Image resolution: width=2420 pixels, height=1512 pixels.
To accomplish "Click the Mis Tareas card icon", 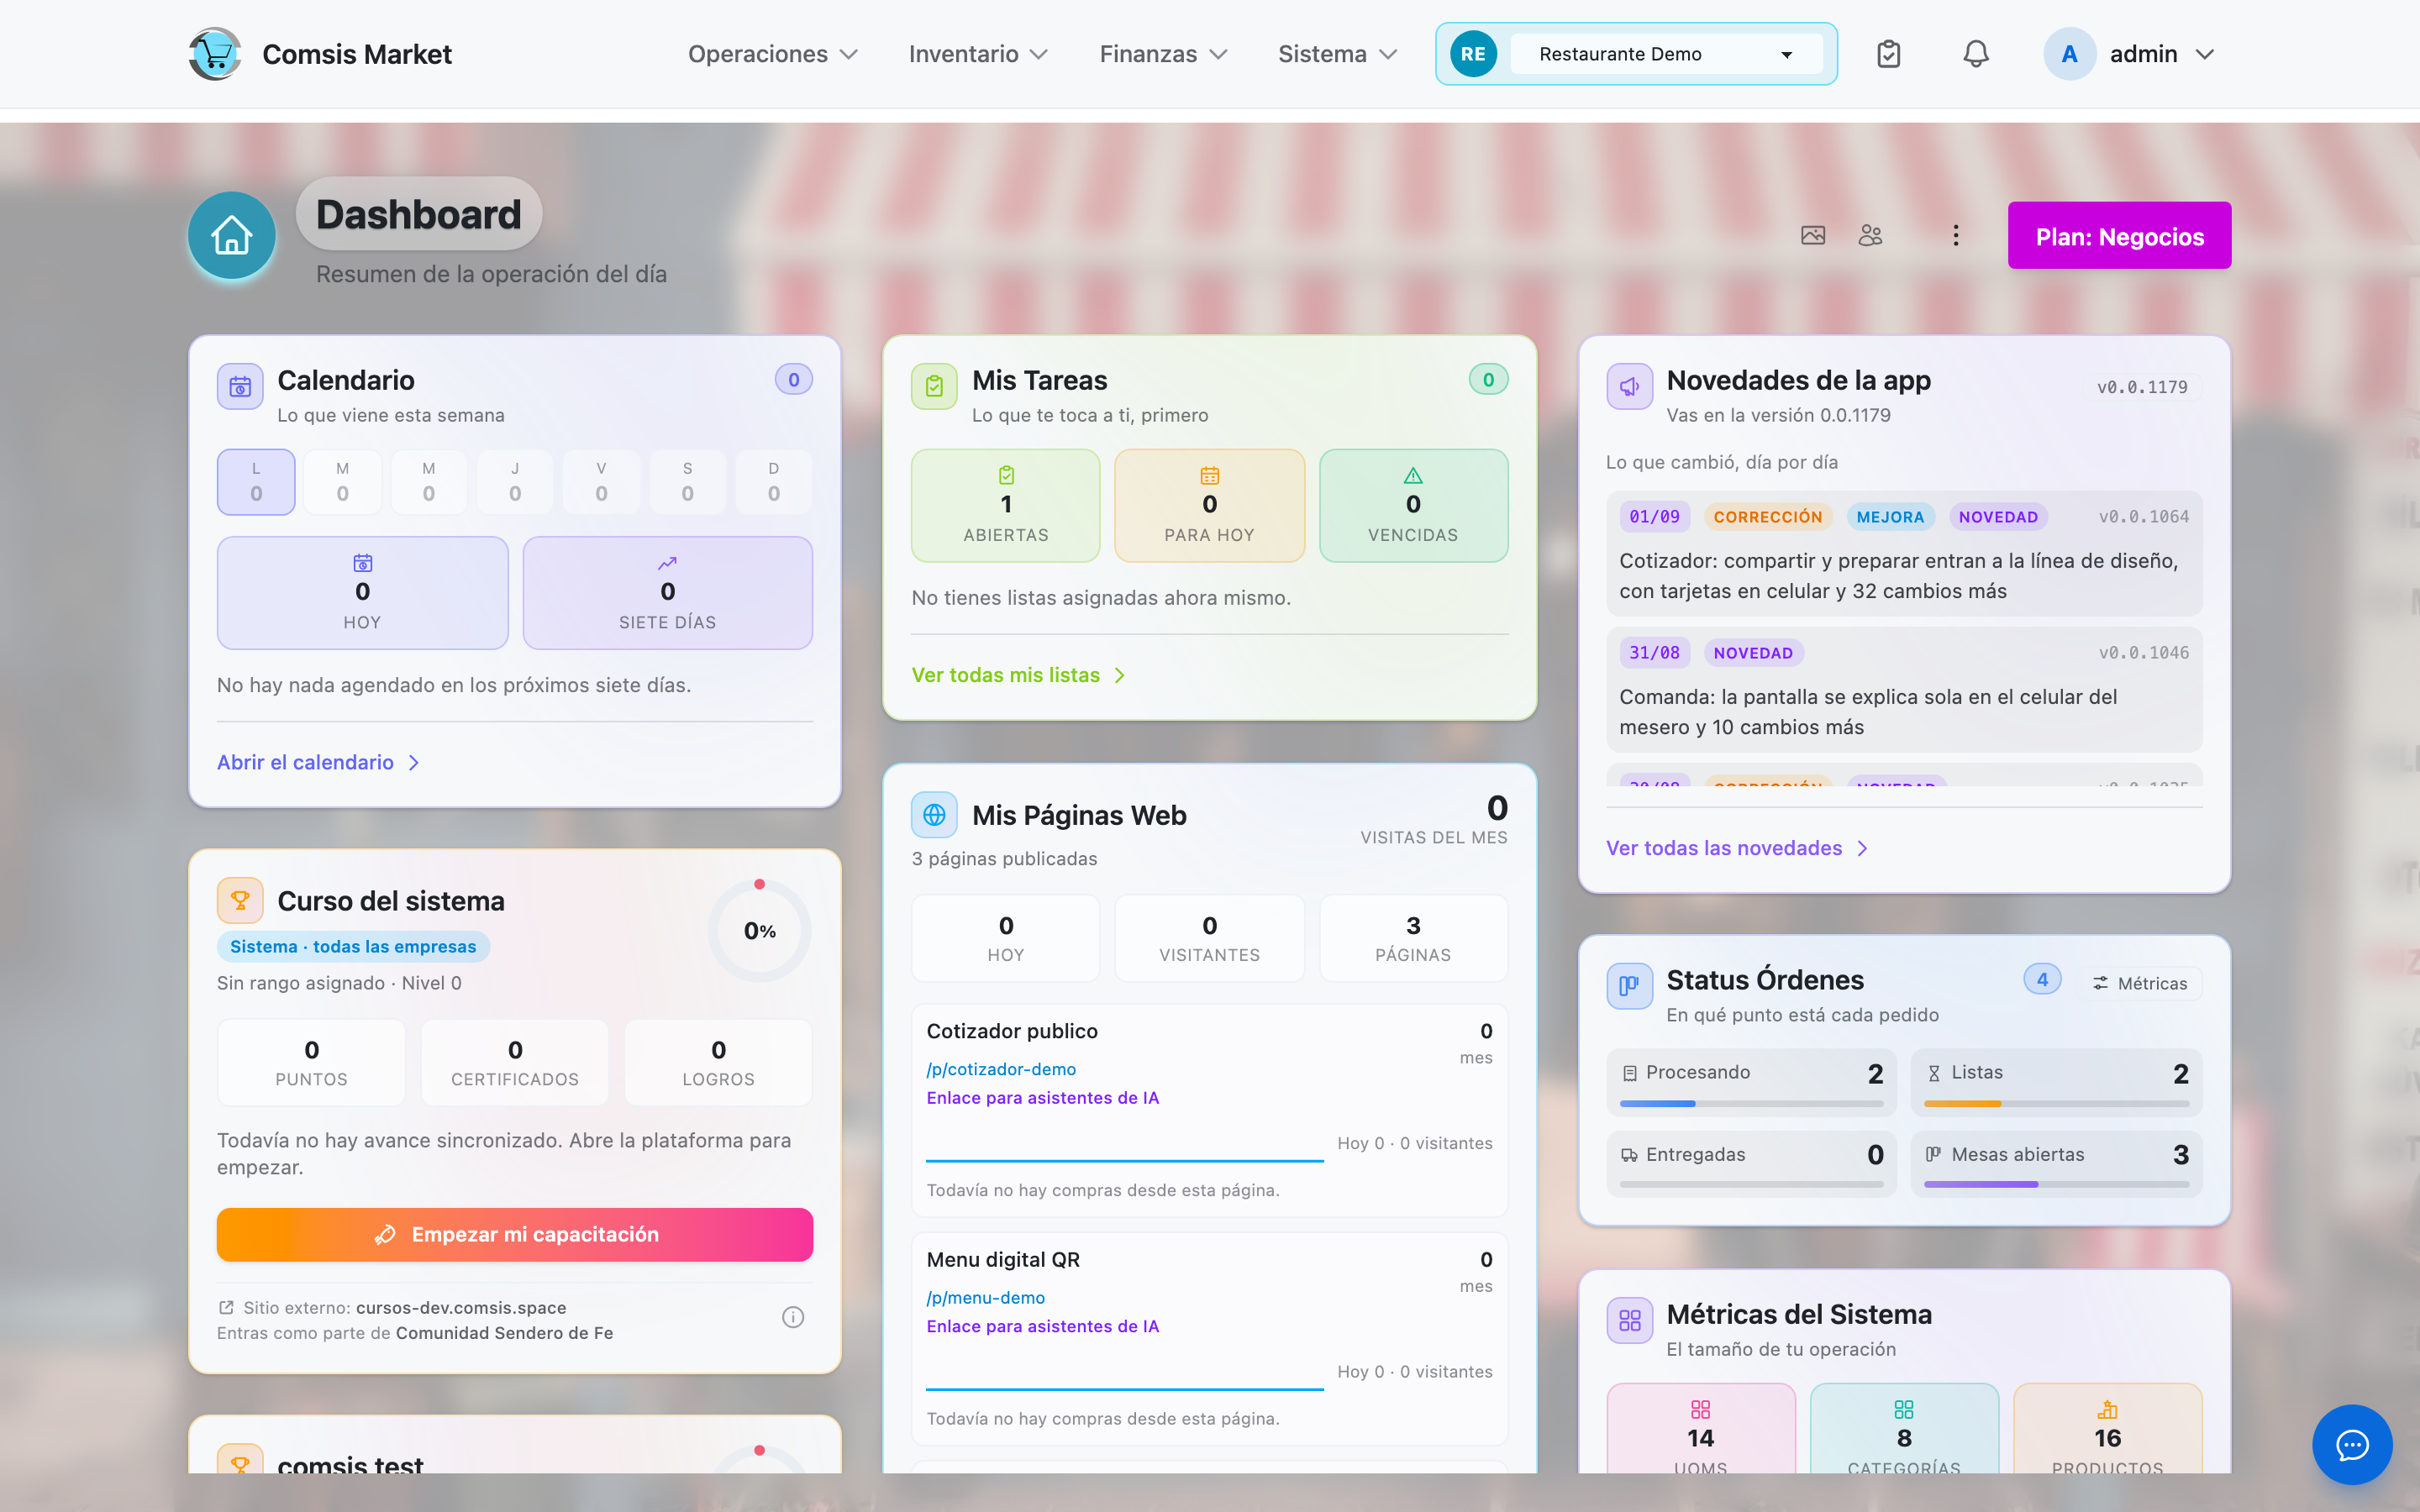I will click(x=934, y=387).
